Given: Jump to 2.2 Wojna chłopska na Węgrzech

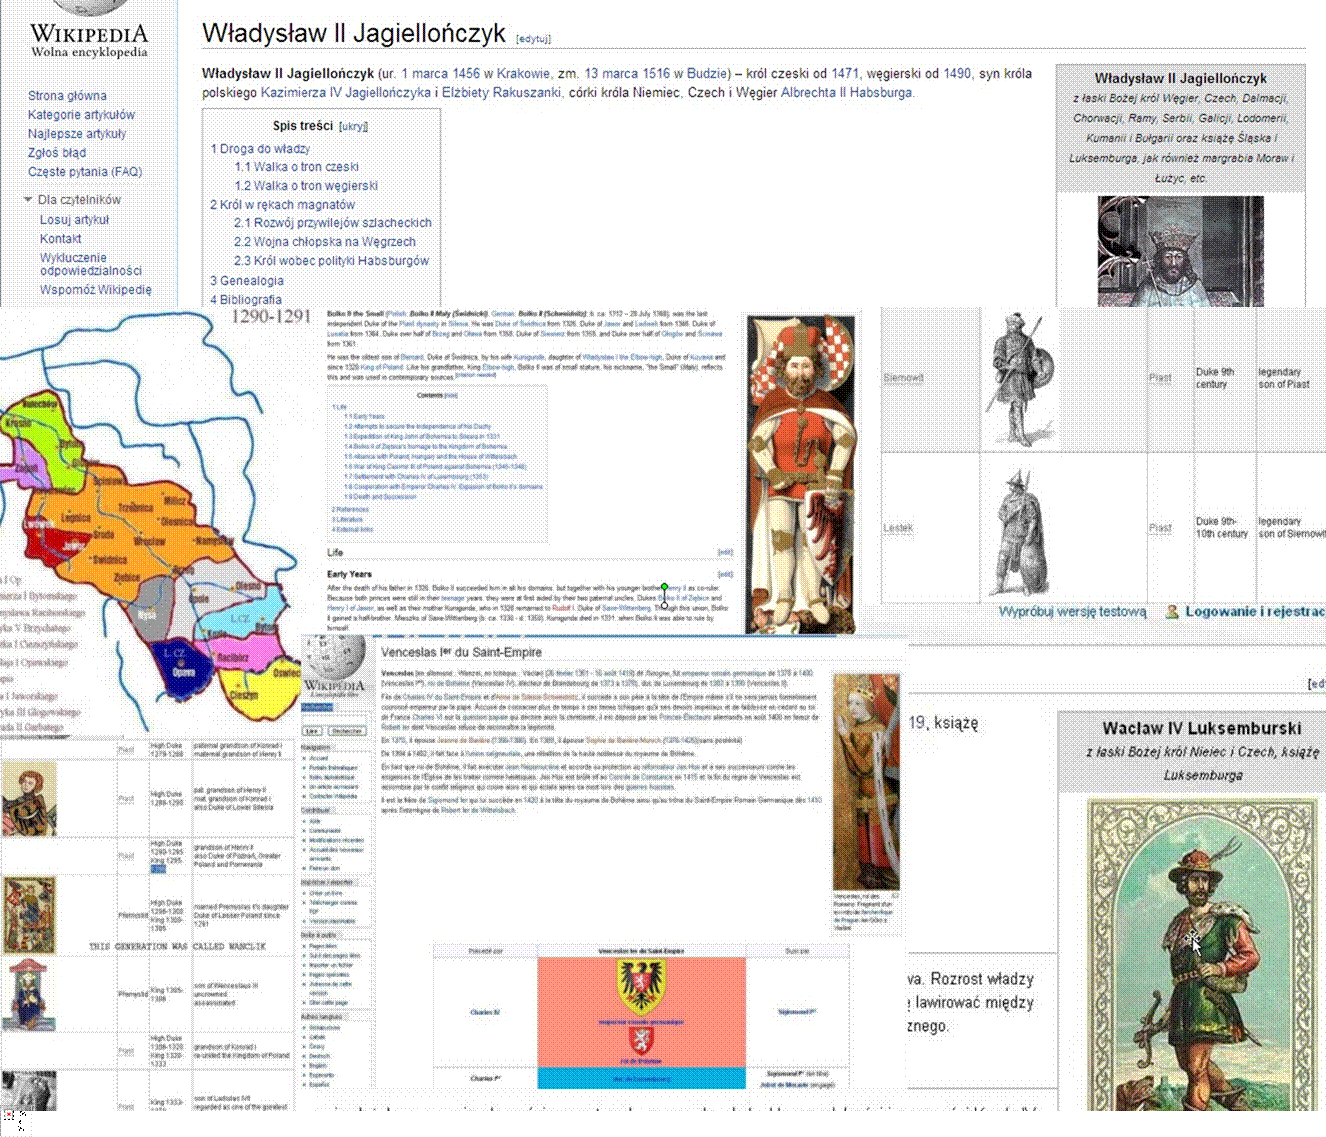Looking at the screenshot, I should (x=325, y=242).
